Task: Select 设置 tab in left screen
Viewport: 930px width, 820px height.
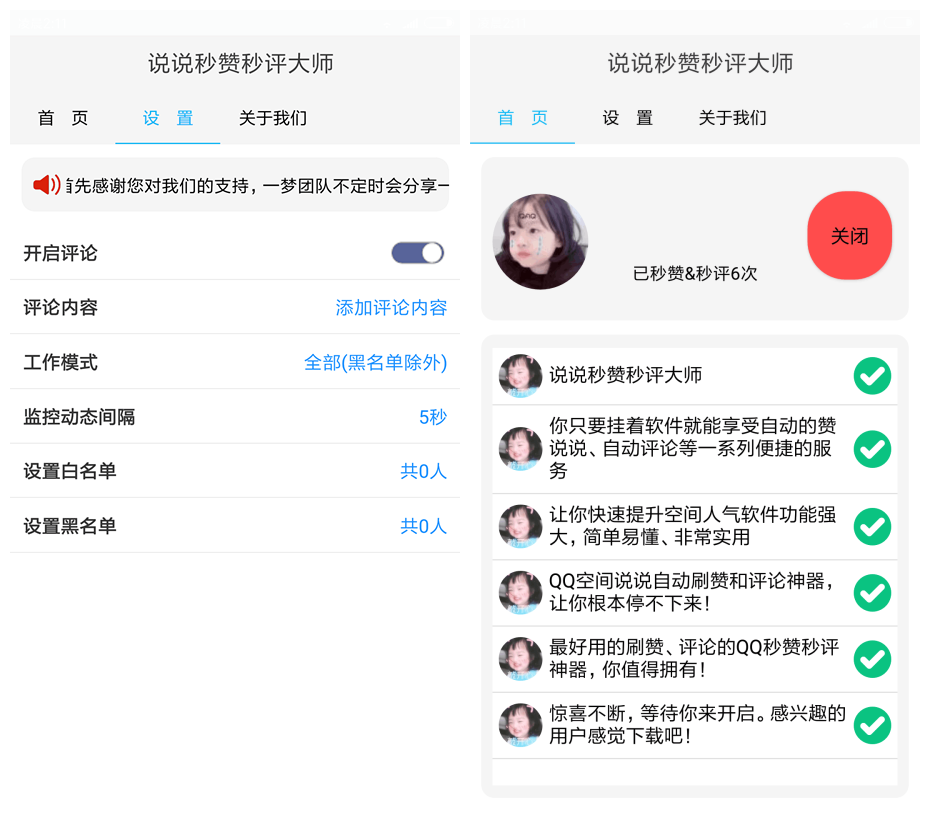Action: 168,118
